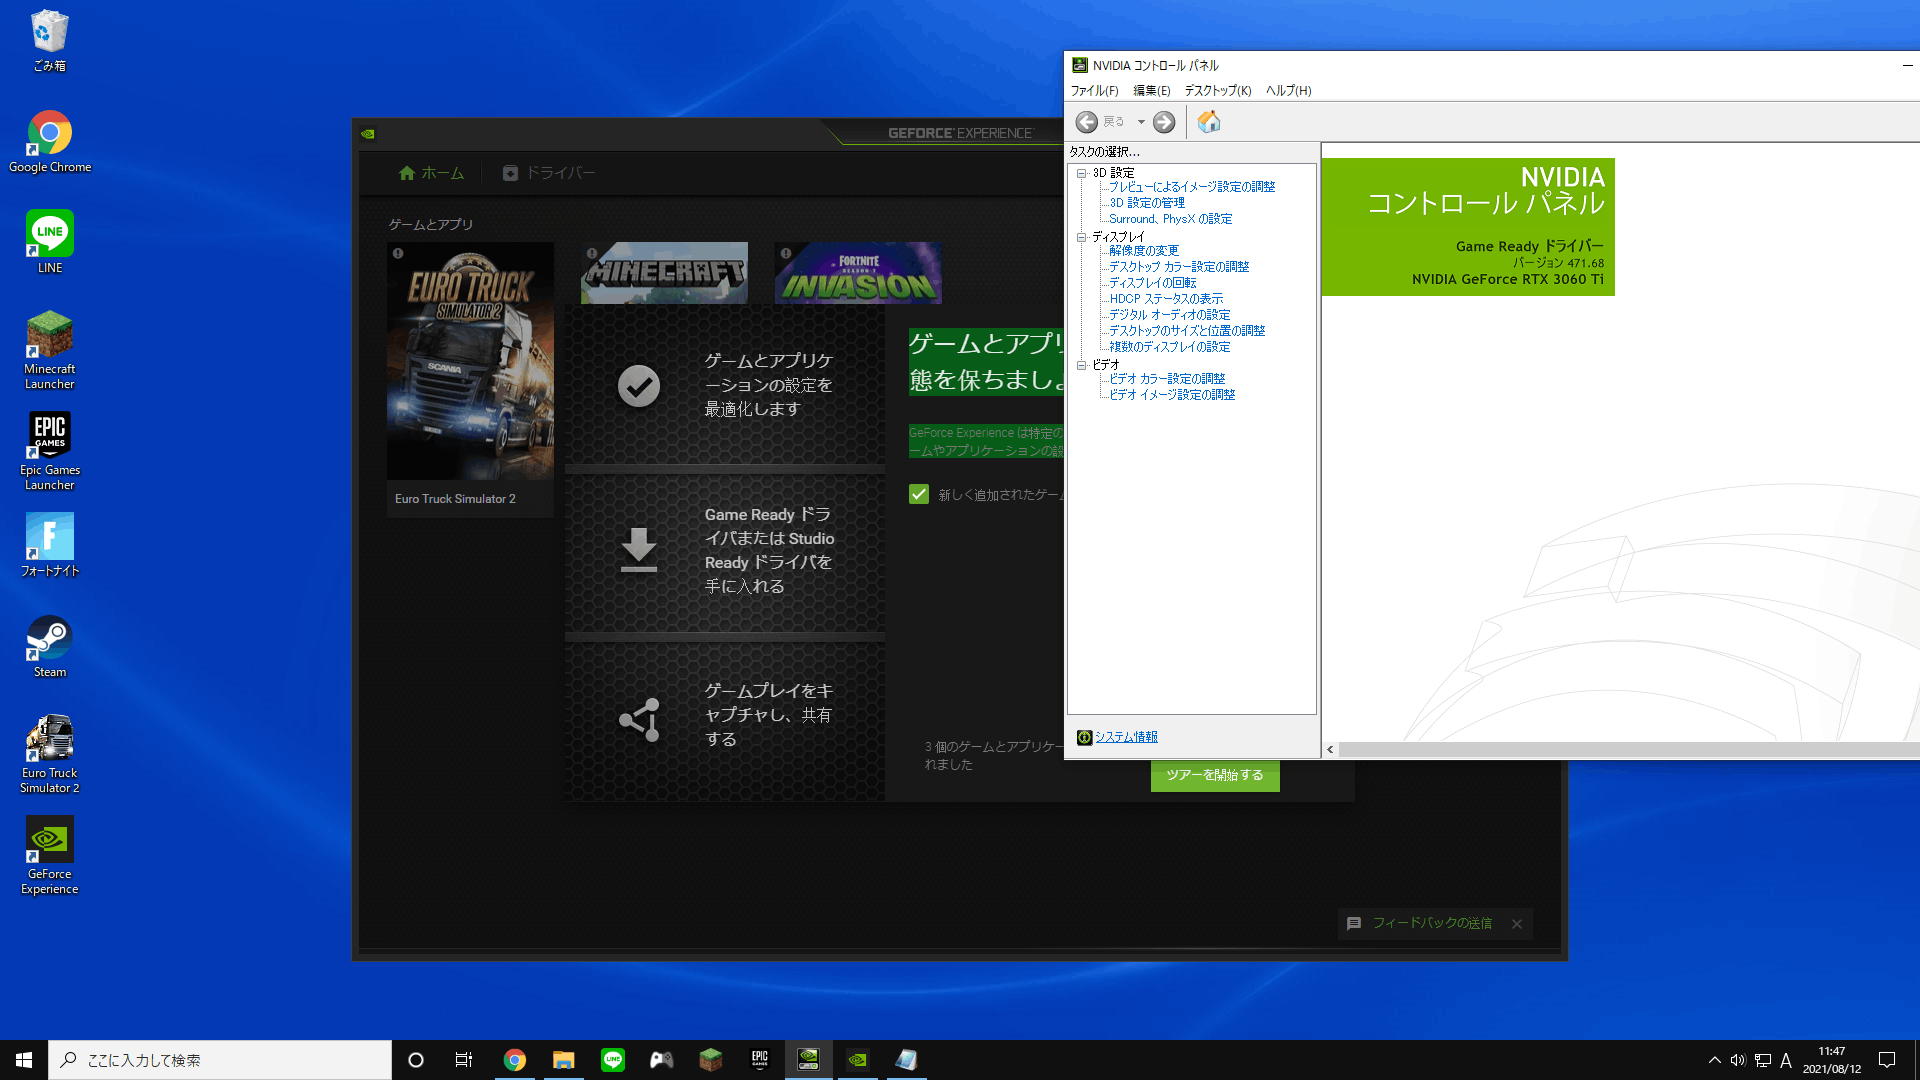1920x1080 pixels.
Task: Open Google Chrome desktop shortcut
Action: [x=50, y=142]
